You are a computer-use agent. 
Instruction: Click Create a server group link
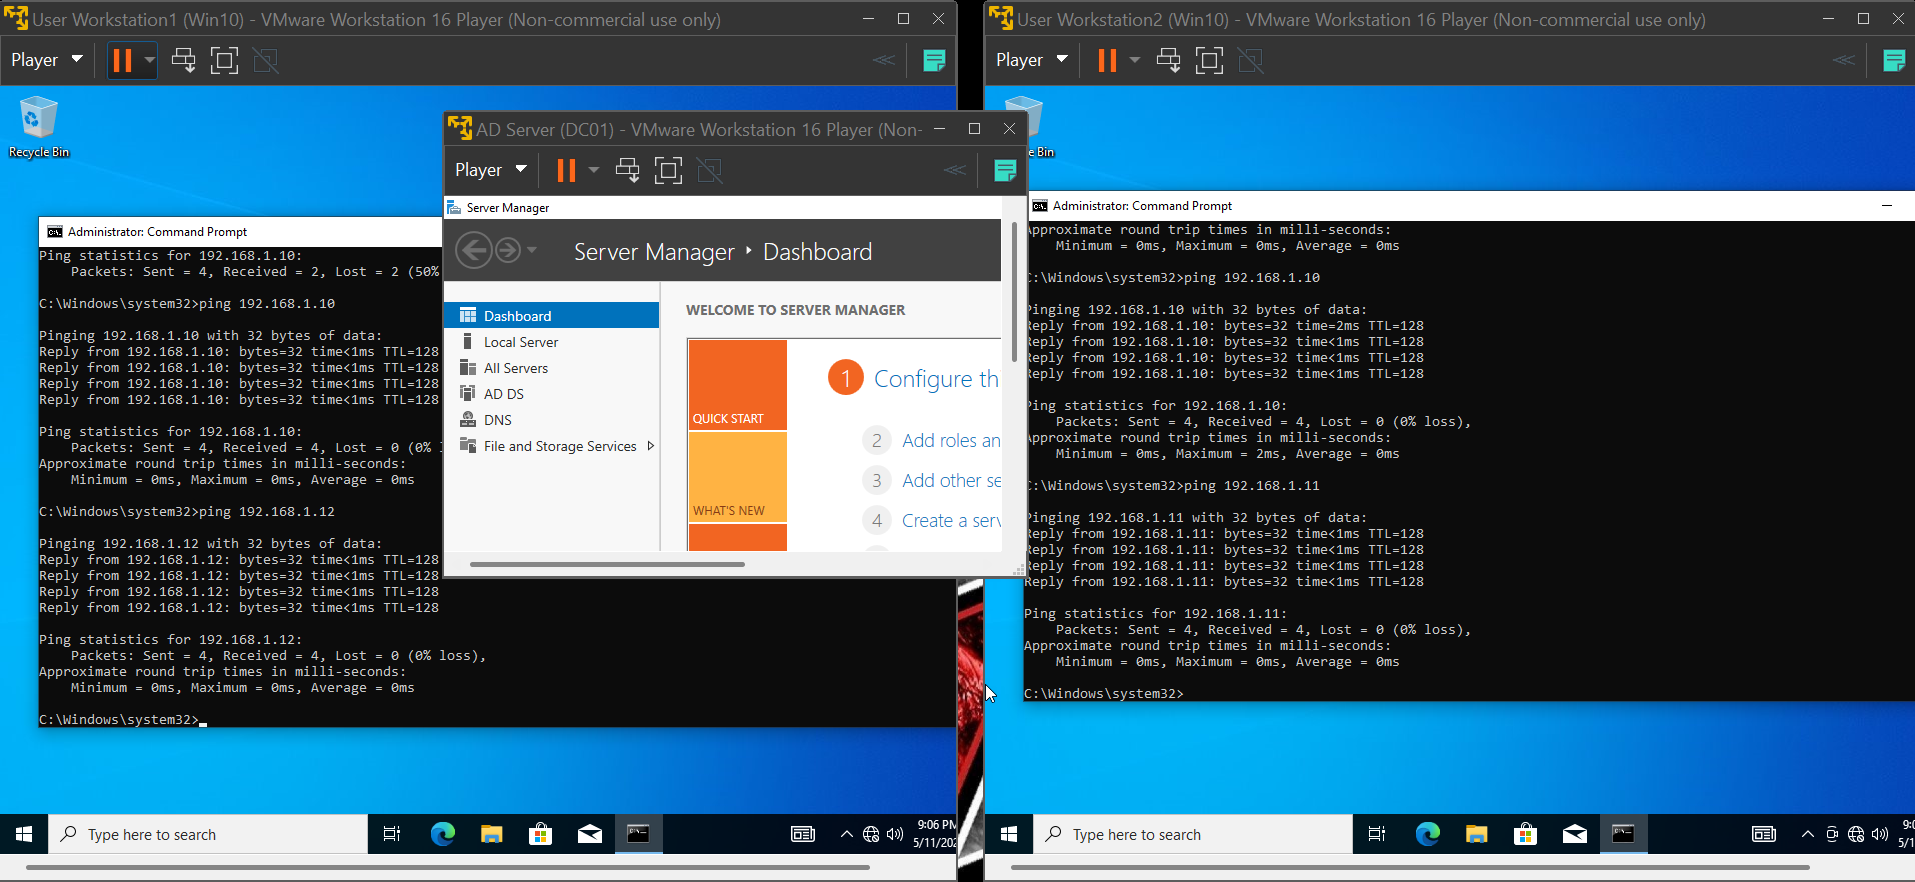coord(951,520)
